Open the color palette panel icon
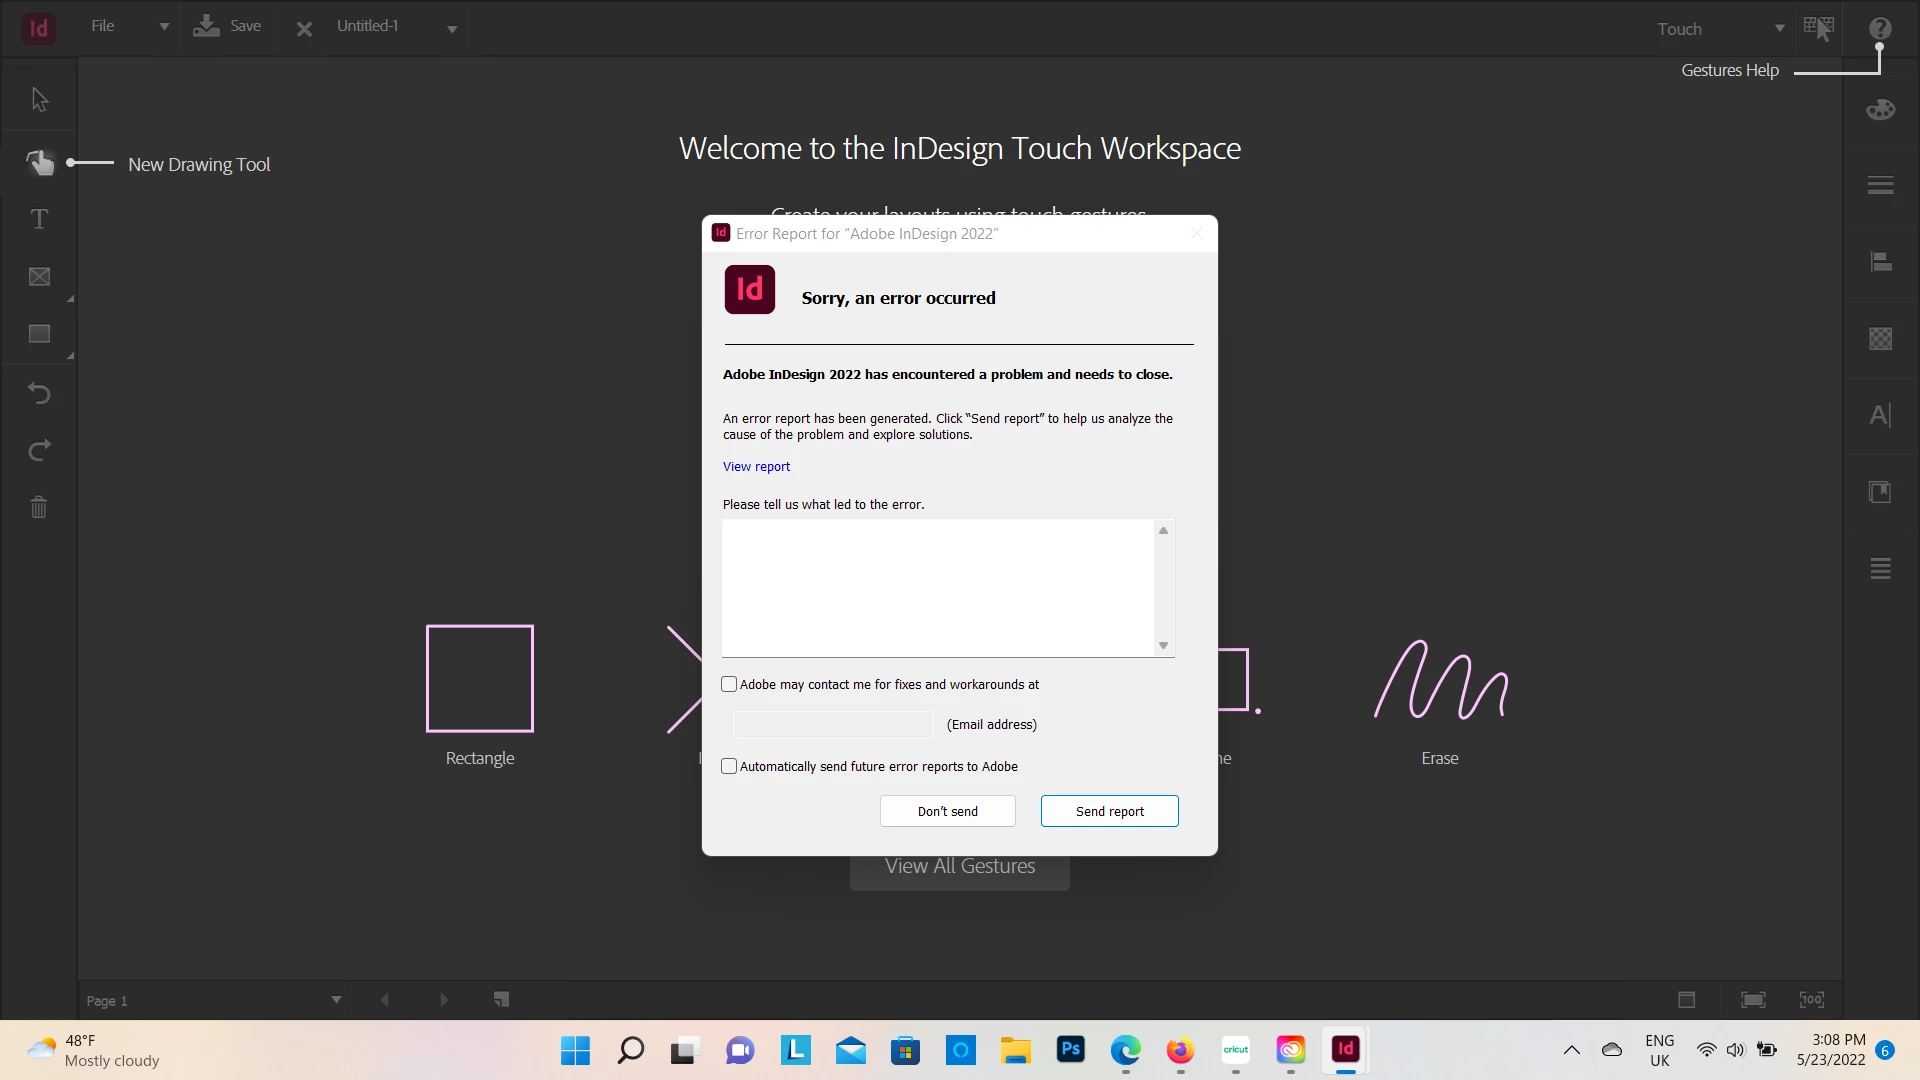 pos(1880,110)
